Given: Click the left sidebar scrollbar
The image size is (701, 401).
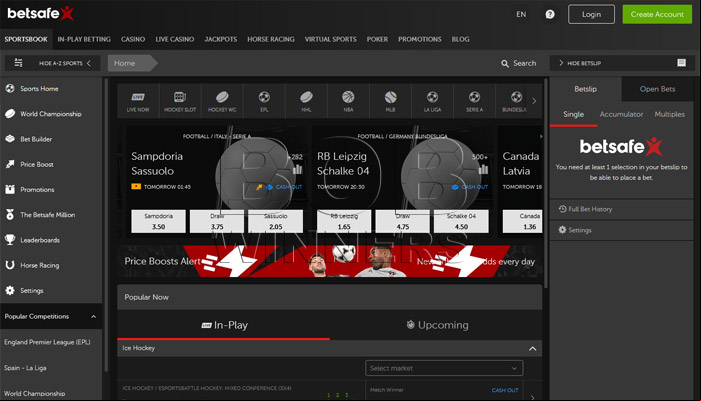Looking at the screenshot, I should click(x=106, y=225).
